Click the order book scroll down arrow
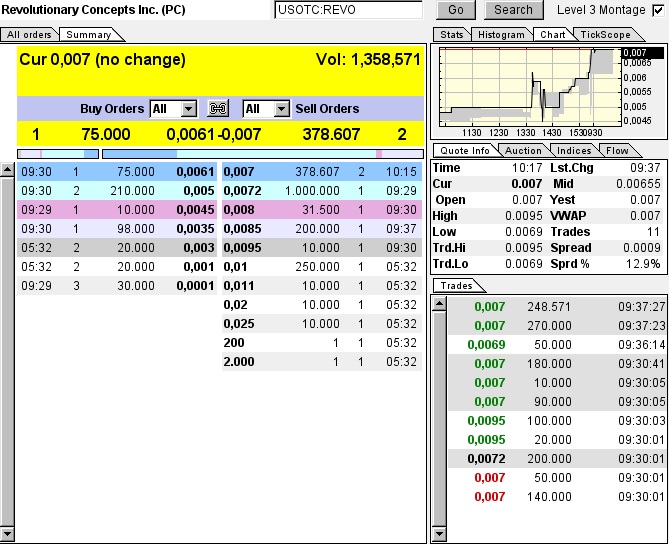 (7, 534)
